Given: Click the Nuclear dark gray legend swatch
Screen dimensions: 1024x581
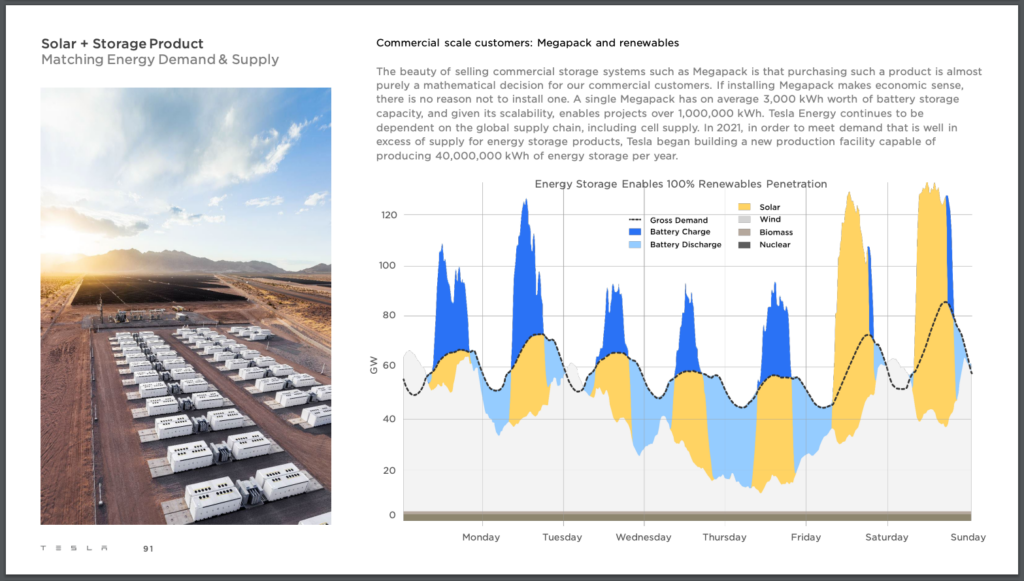Looking at the screenshot, I should [x=744, y=245].
